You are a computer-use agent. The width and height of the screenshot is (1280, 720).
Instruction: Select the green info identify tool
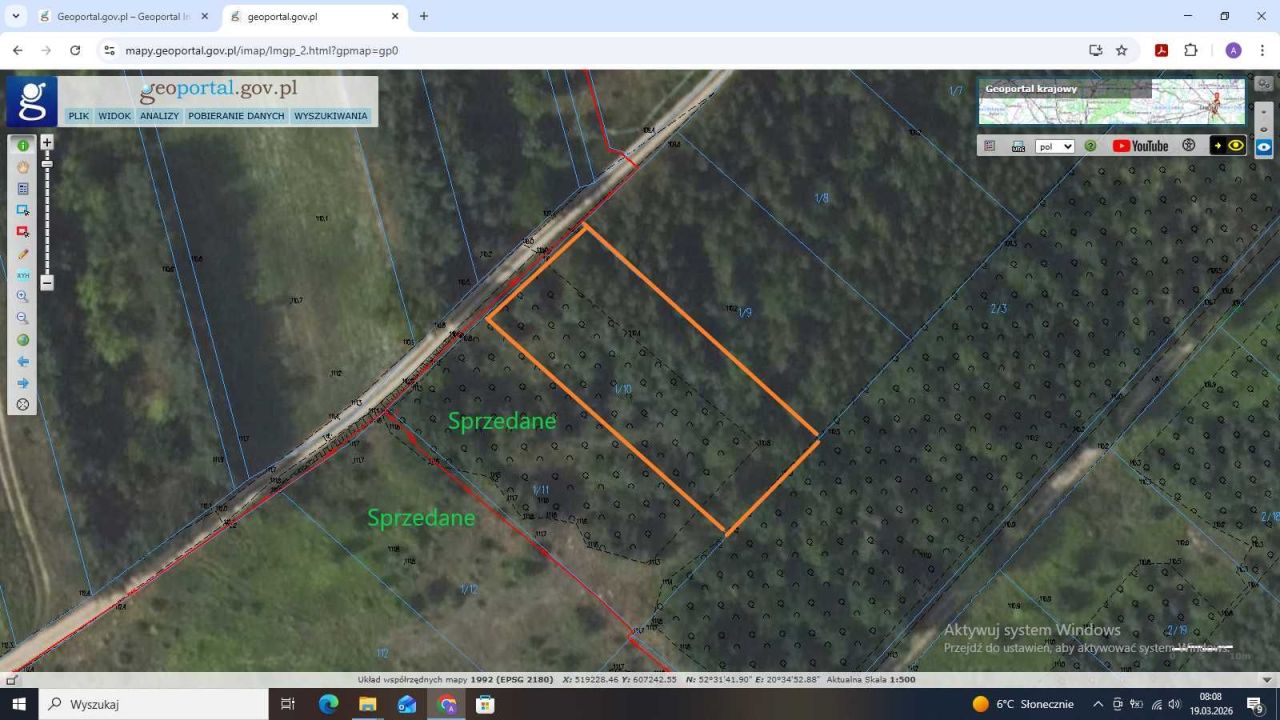coord(23,146)
